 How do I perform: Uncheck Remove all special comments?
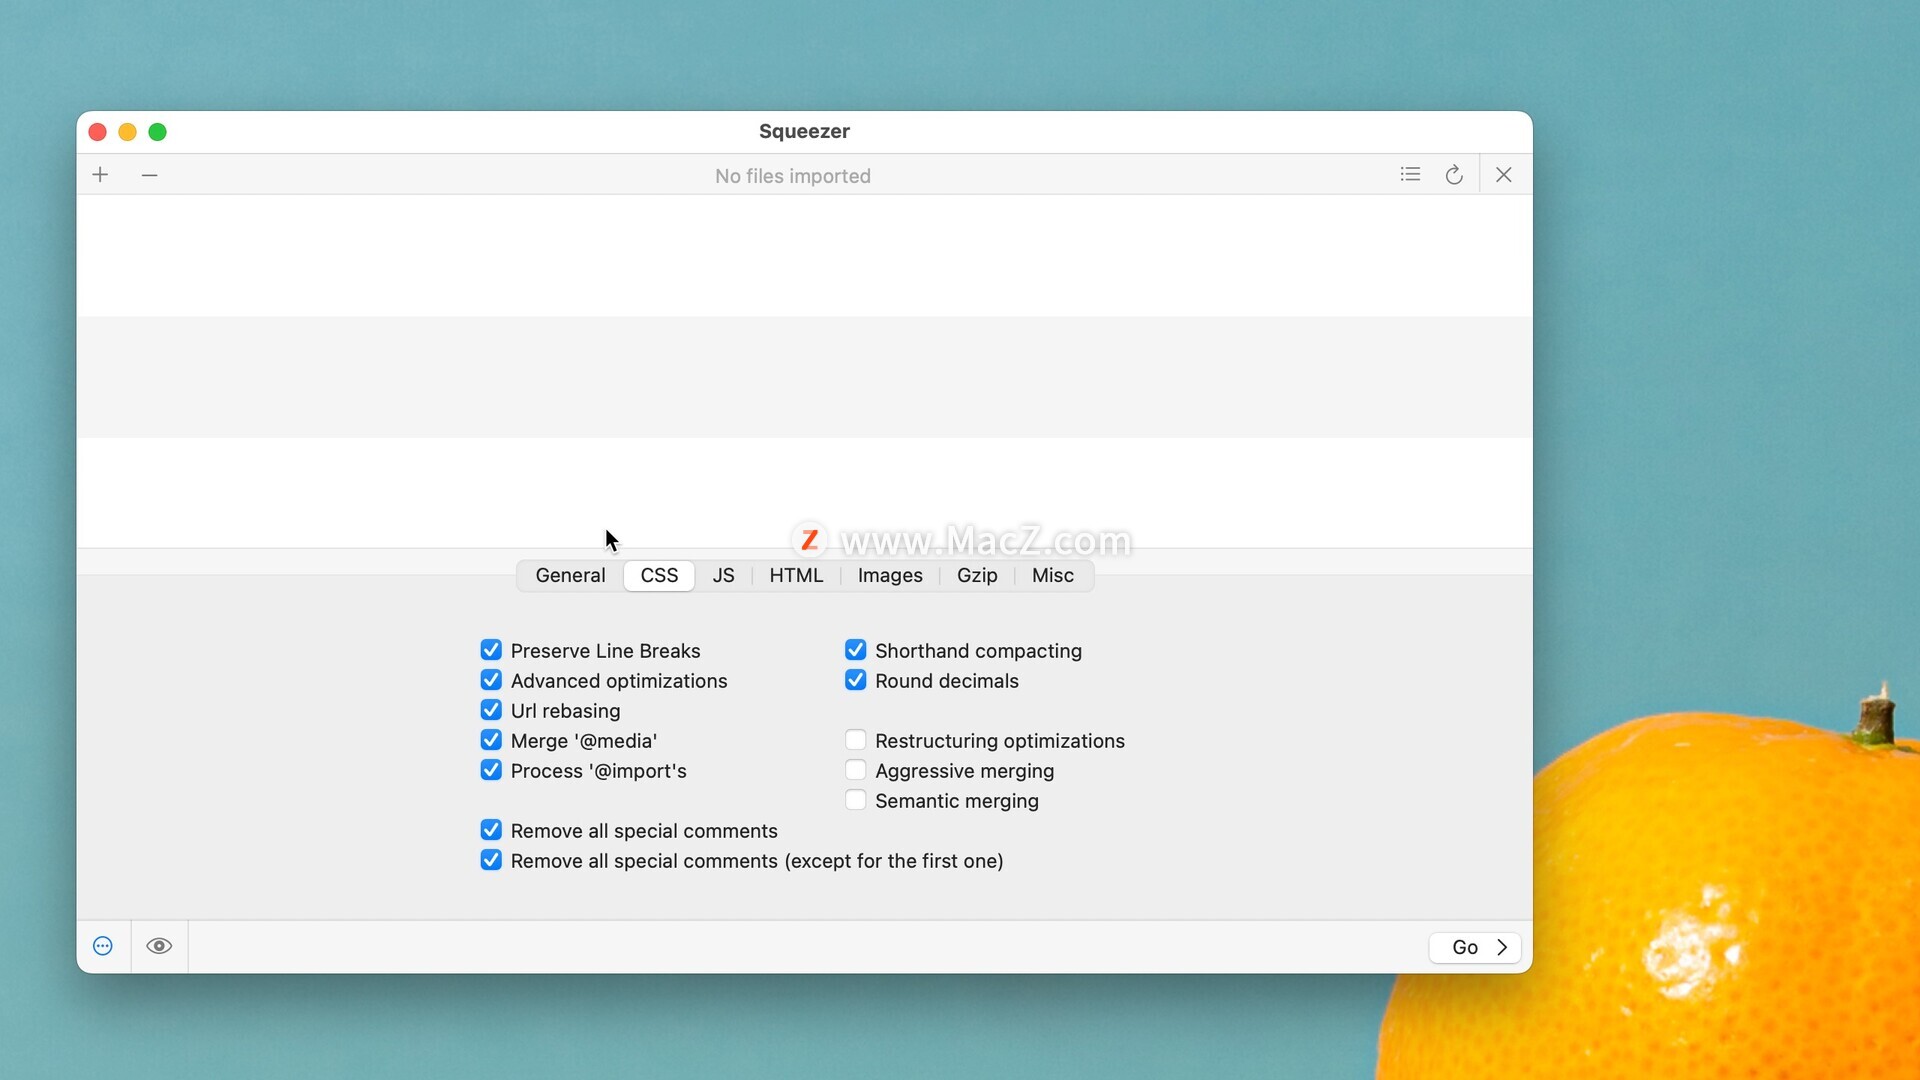coord(491,830)
